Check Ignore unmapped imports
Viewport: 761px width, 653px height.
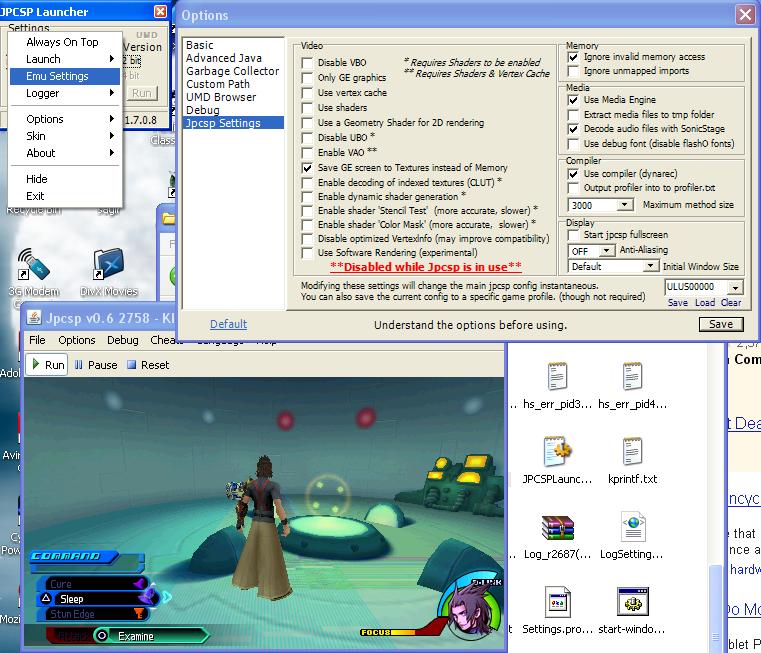point(573,71)
